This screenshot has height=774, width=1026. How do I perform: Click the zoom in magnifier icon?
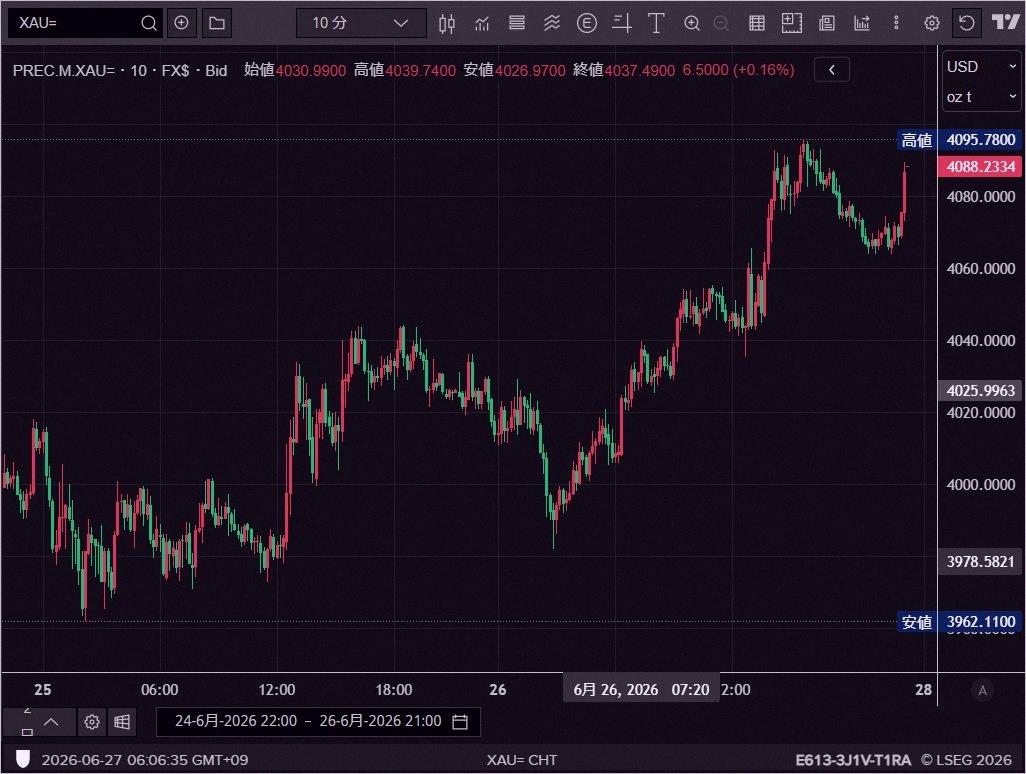[692, 24]
